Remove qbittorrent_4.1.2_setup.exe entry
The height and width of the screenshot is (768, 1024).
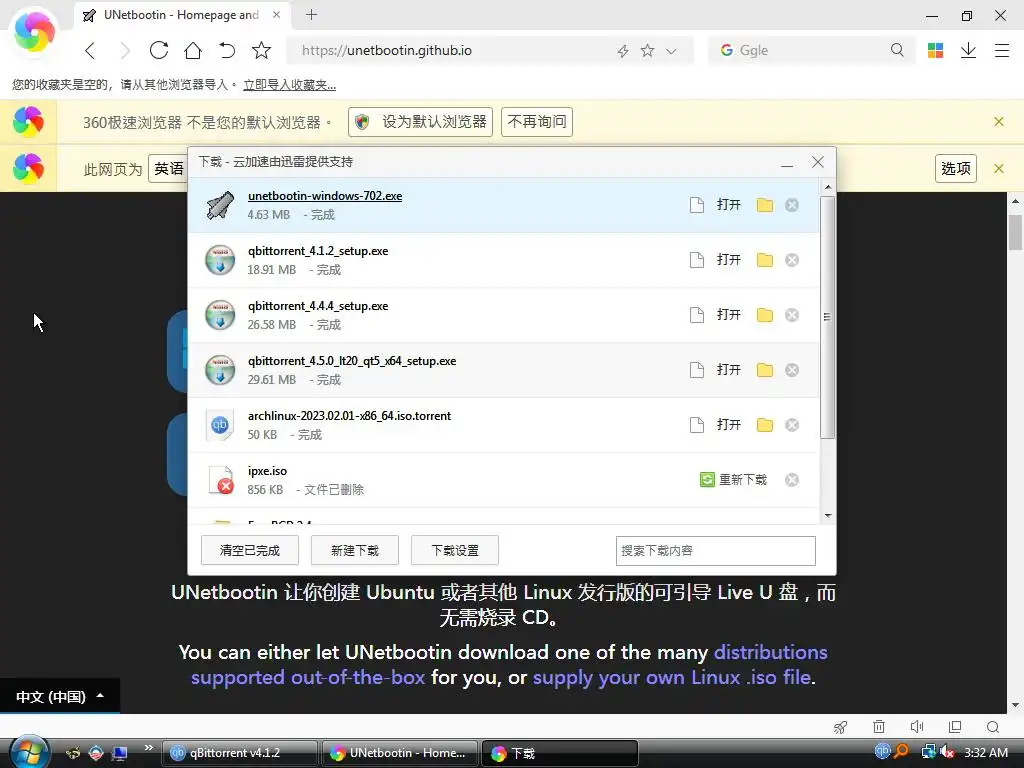[x=792, y=260]
